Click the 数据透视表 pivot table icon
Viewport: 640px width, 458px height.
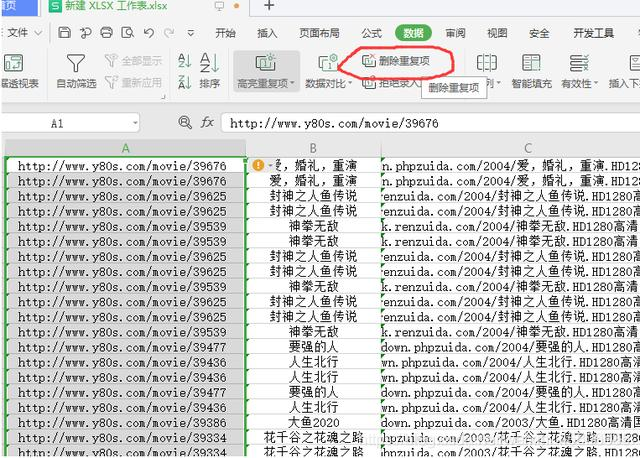coord(13,63)
